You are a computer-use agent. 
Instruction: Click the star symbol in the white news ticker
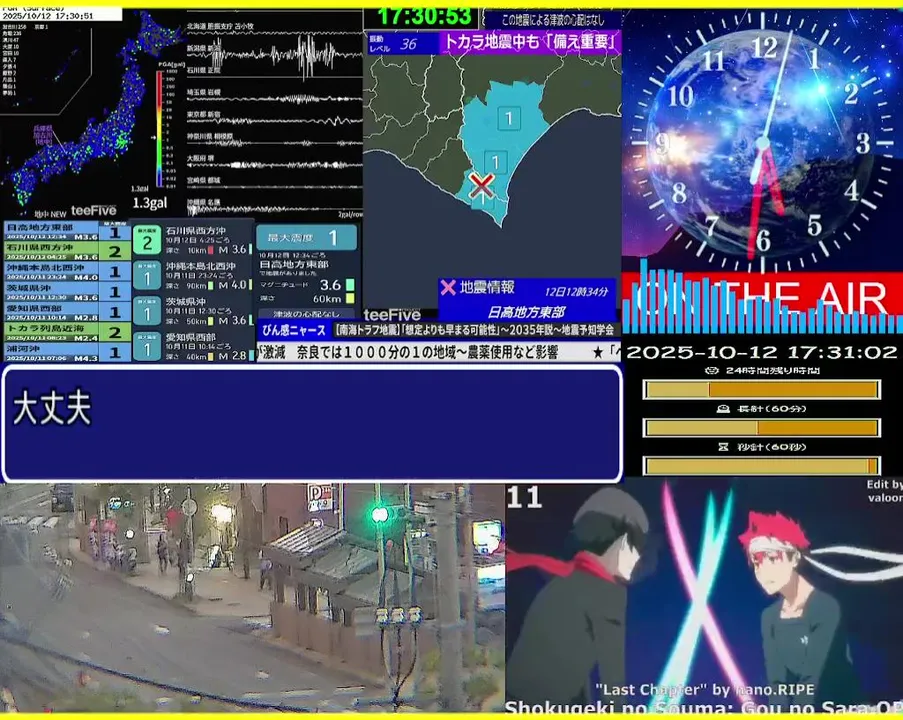click(598, 352)
